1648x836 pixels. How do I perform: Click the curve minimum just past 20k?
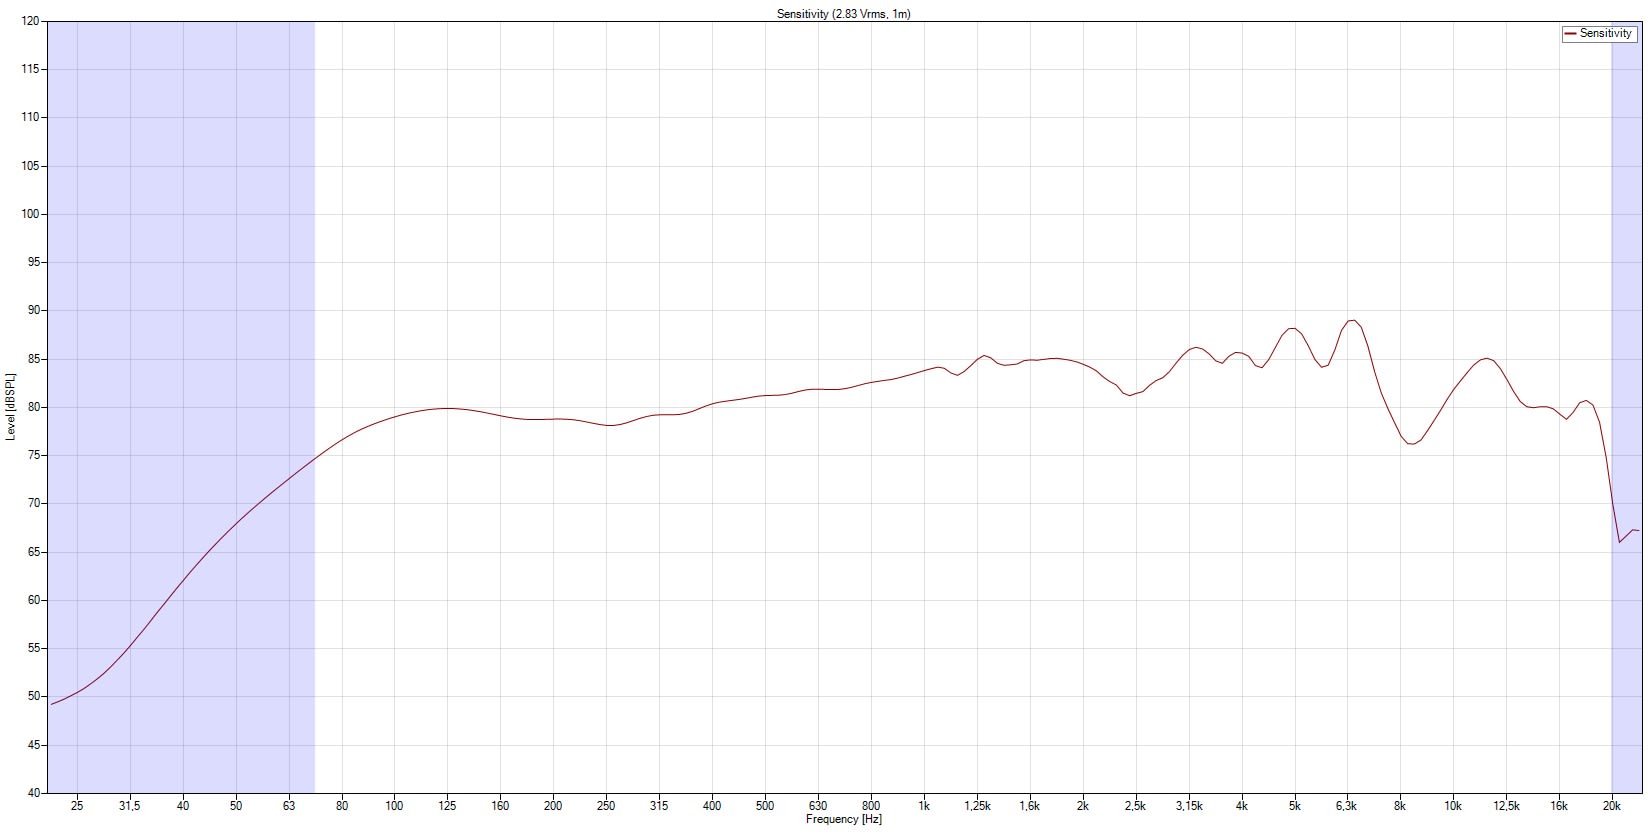coord(1620,542)
